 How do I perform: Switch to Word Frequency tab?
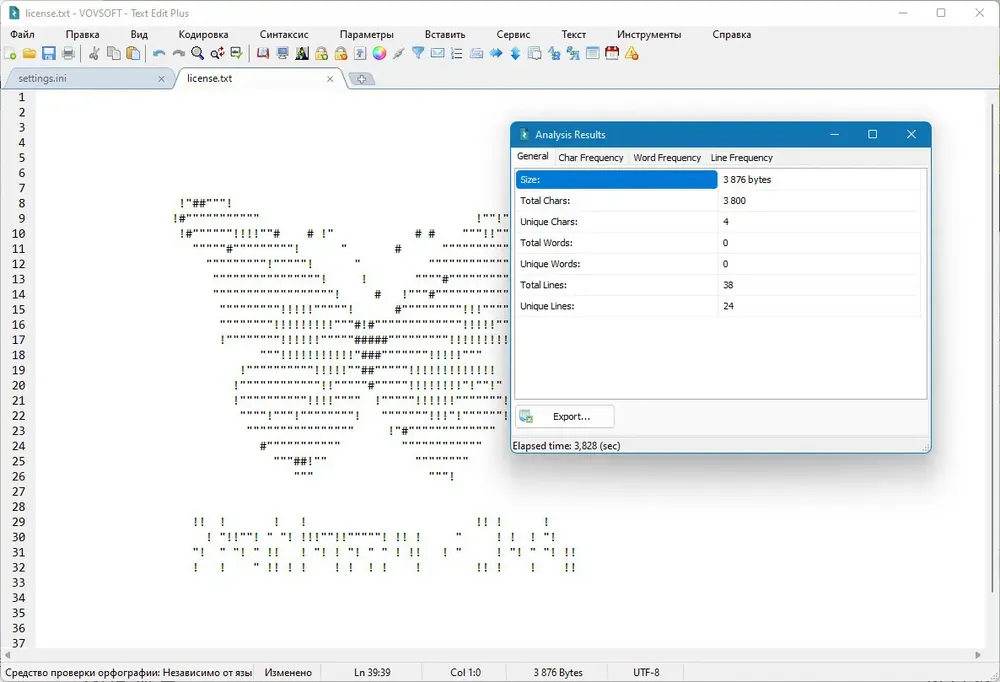coord(667,158)
